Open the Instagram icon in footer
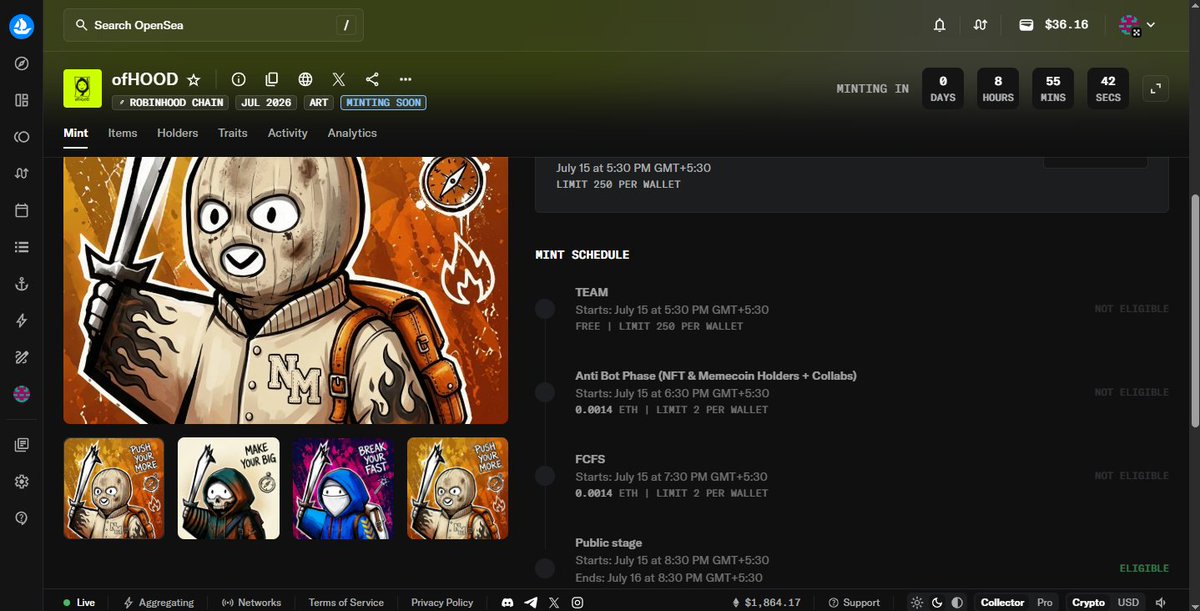Image resolution: width=1200 pixels, height=611 pixels. (x=577, y=603)
